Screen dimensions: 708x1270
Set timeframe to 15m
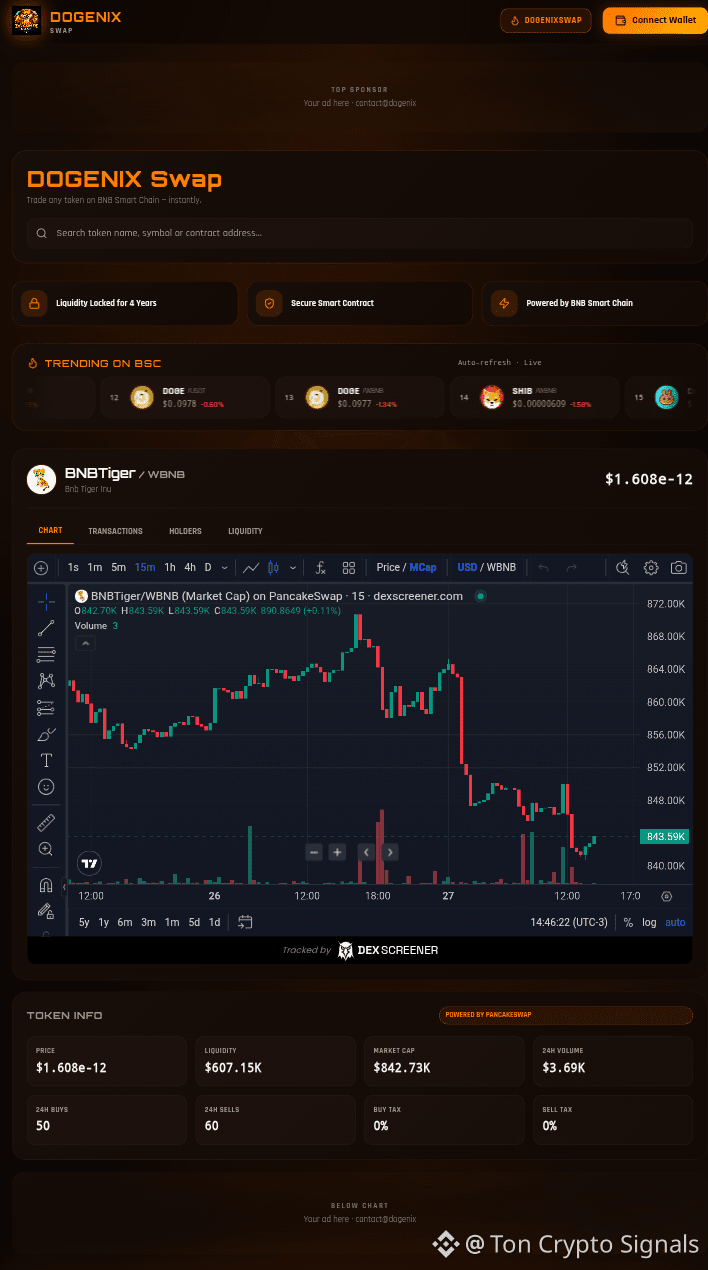pos(145,567)
